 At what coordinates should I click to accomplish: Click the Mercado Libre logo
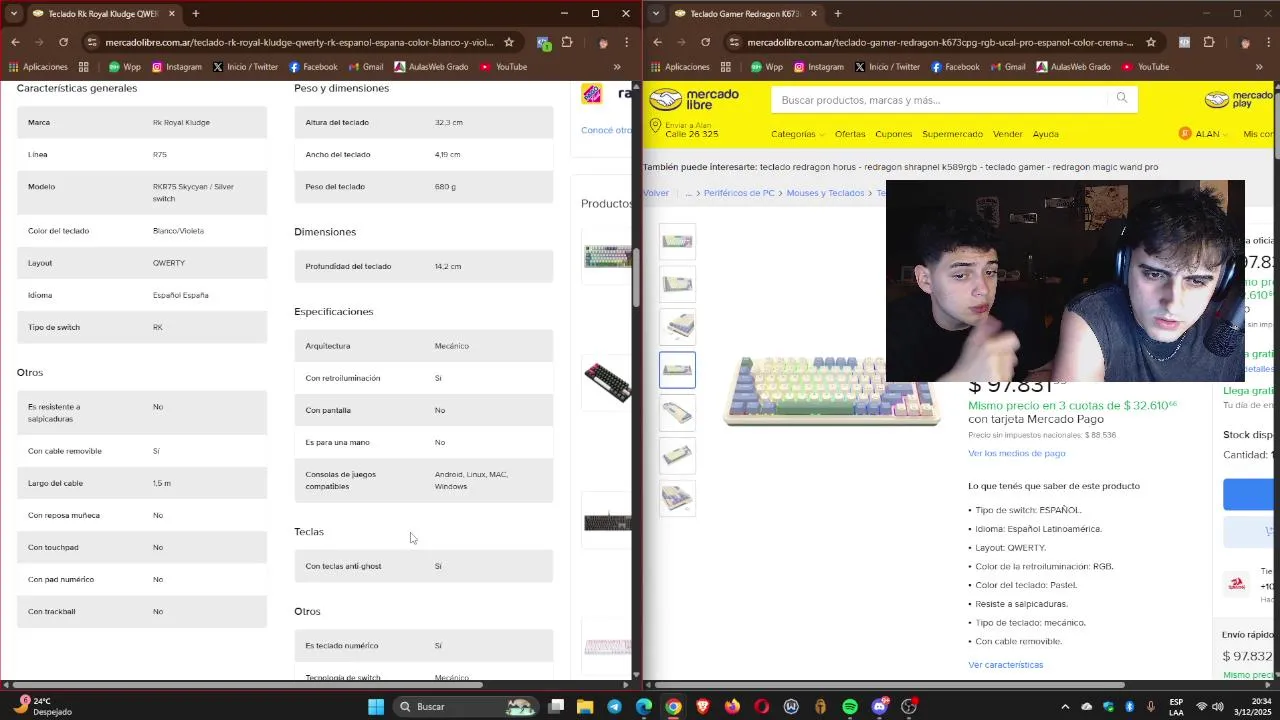(x=694, y=99)
